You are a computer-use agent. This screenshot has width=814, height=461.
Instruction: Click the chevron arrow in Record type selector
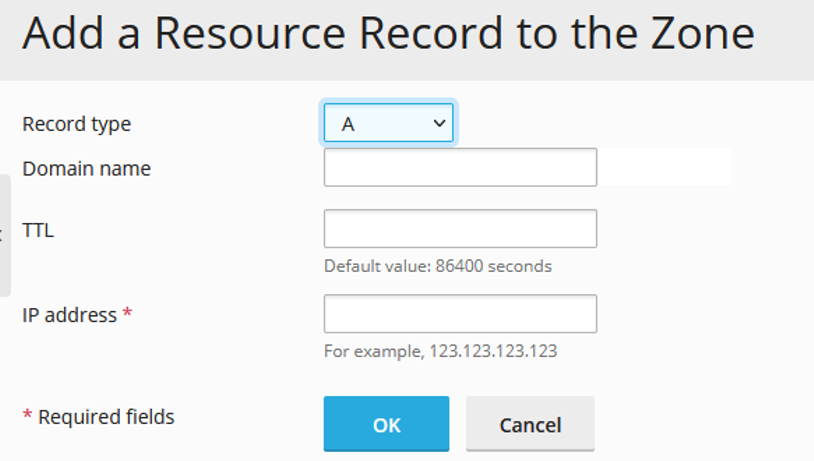439,124
